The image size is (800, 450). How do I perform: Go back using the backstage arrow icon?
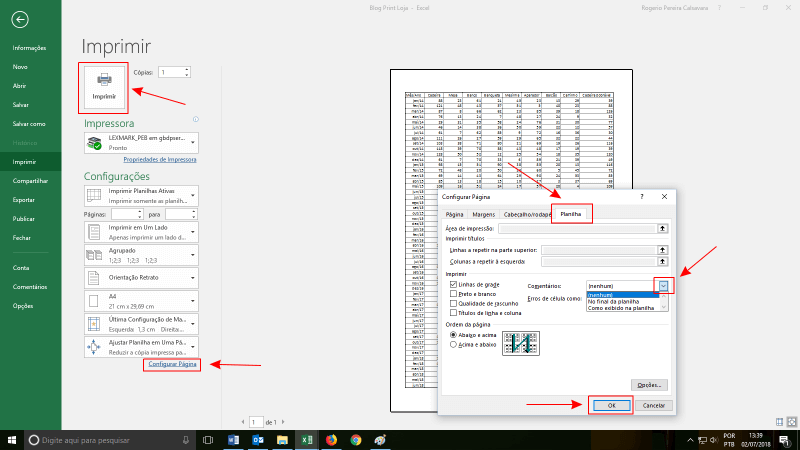pos(21,20)
